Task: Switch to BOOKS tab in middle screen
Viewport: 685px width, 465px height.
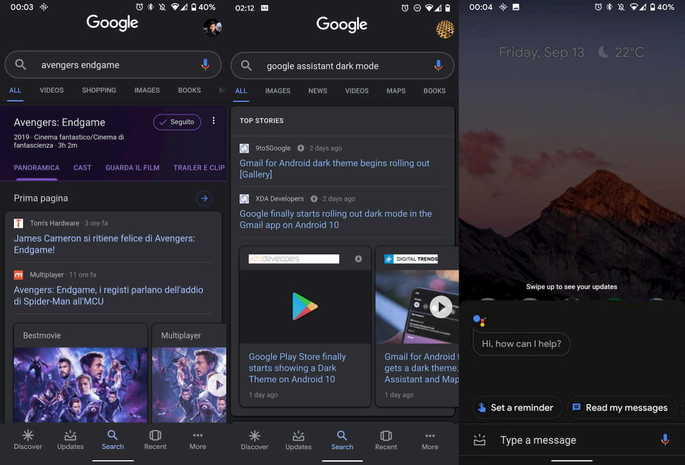Action: point(434,91)
